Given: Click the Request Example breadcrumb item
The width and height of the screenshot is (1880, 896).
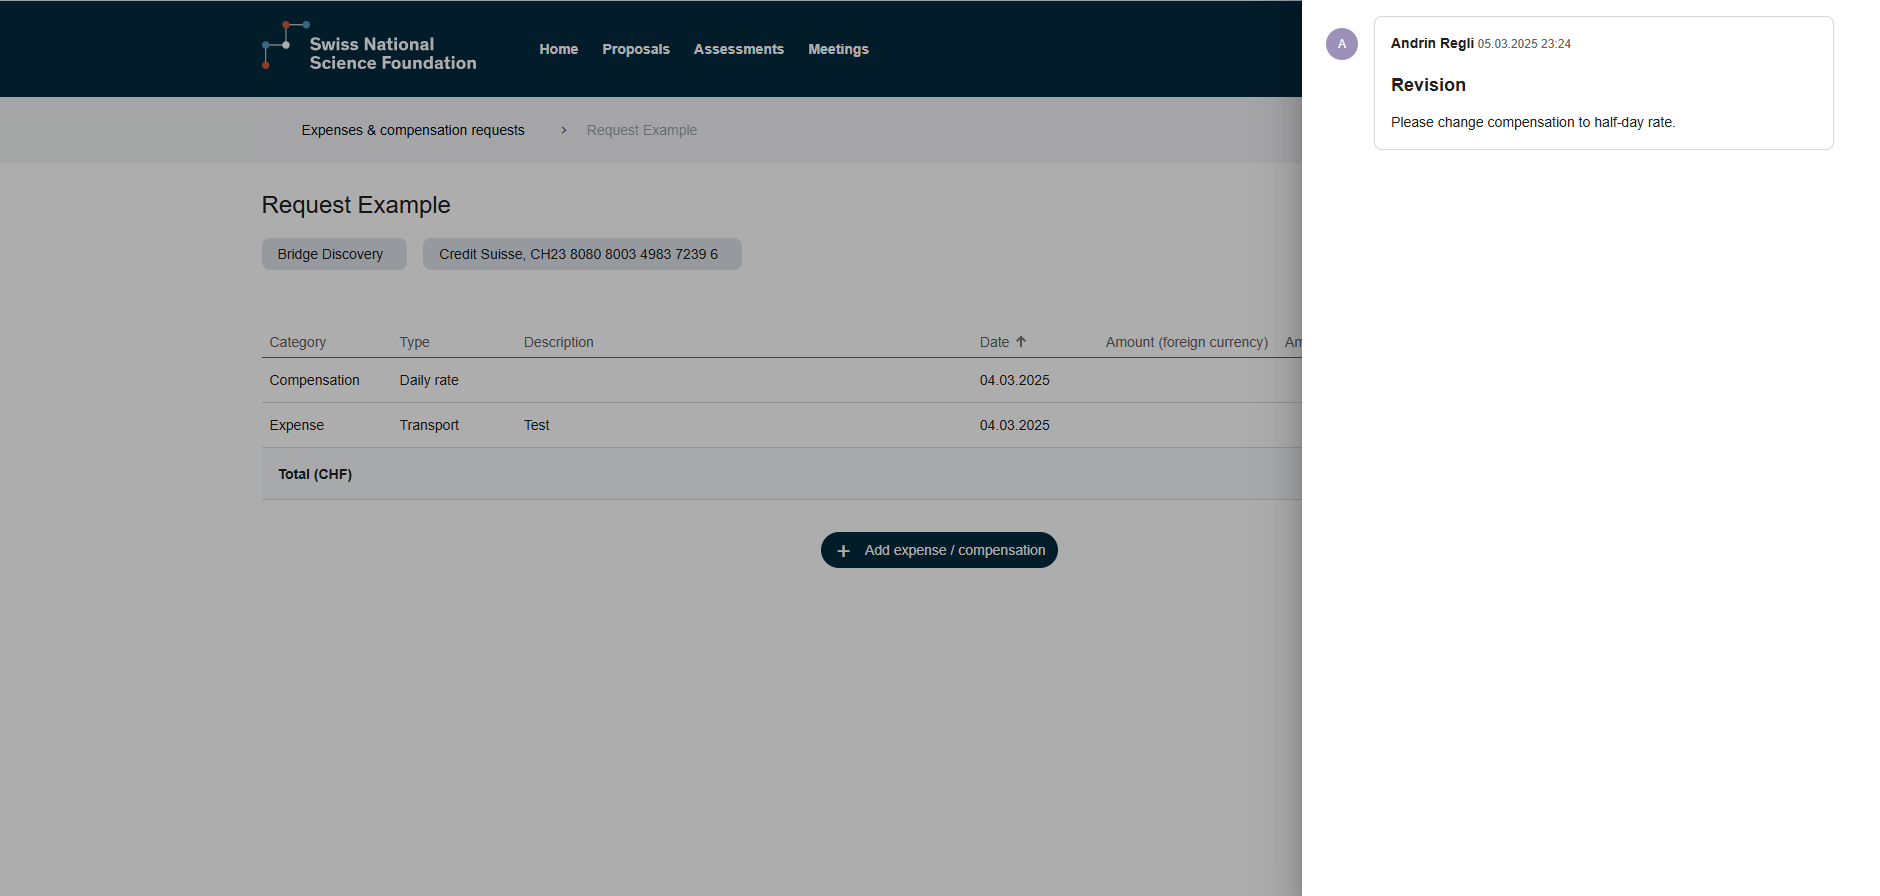Looking at the screenshot, I should (641, 130).
